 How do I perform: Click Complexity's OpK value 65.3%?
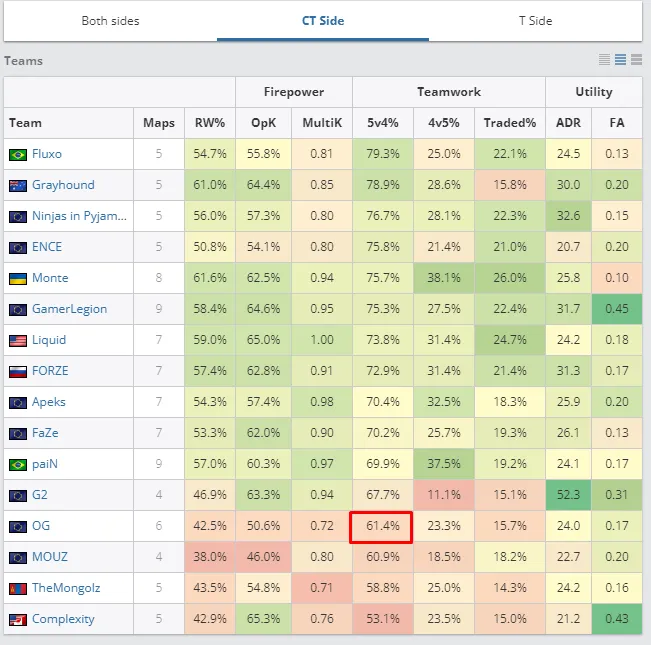tap(264, 619)
